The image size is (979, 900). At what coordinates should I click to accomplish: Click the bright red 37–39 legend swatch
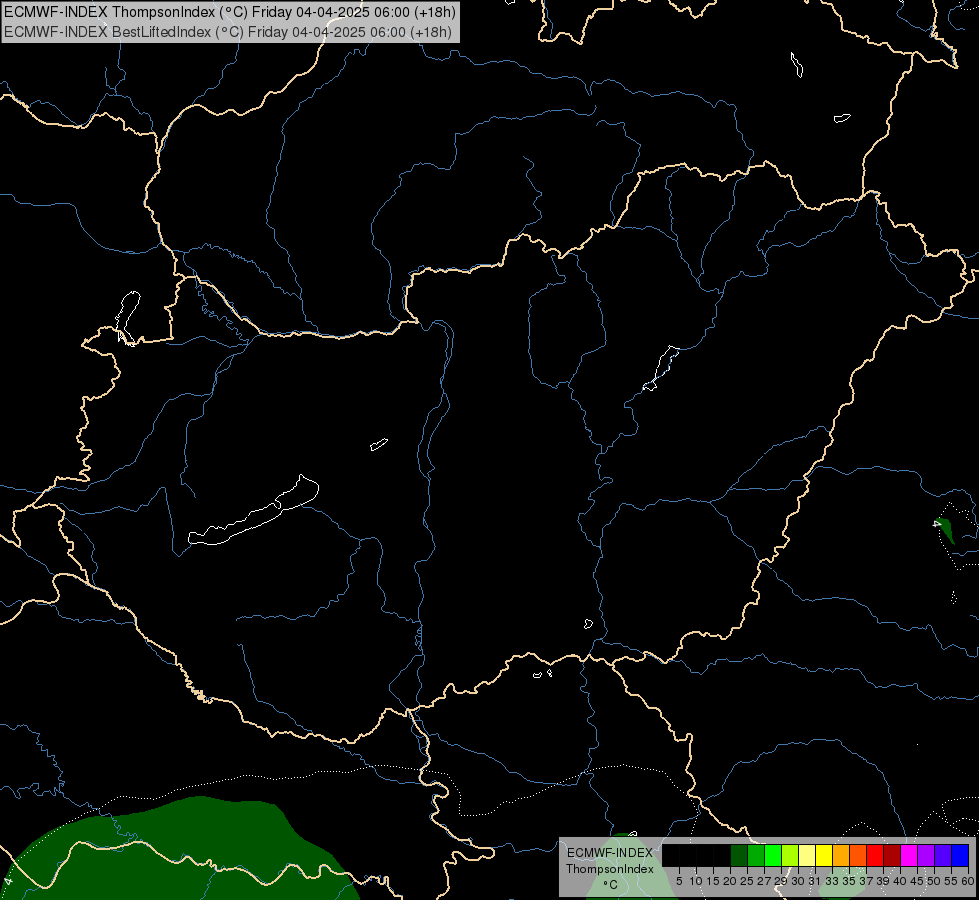[875, 855]
